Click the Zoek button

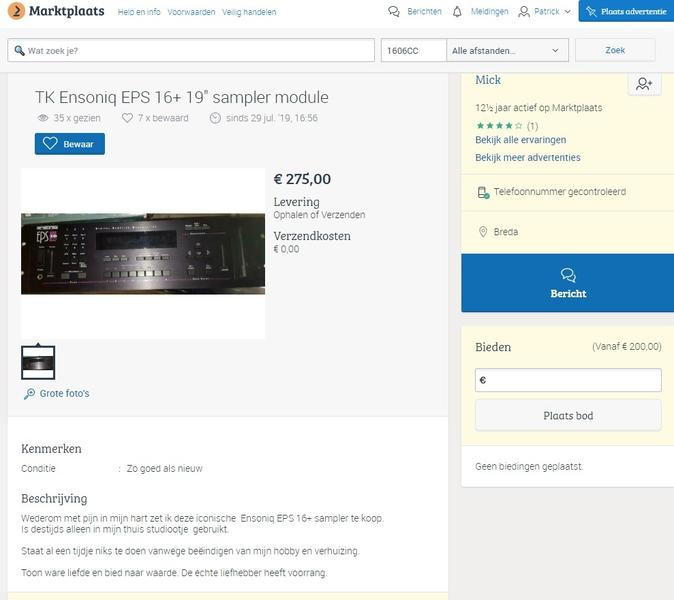(615, 50)
